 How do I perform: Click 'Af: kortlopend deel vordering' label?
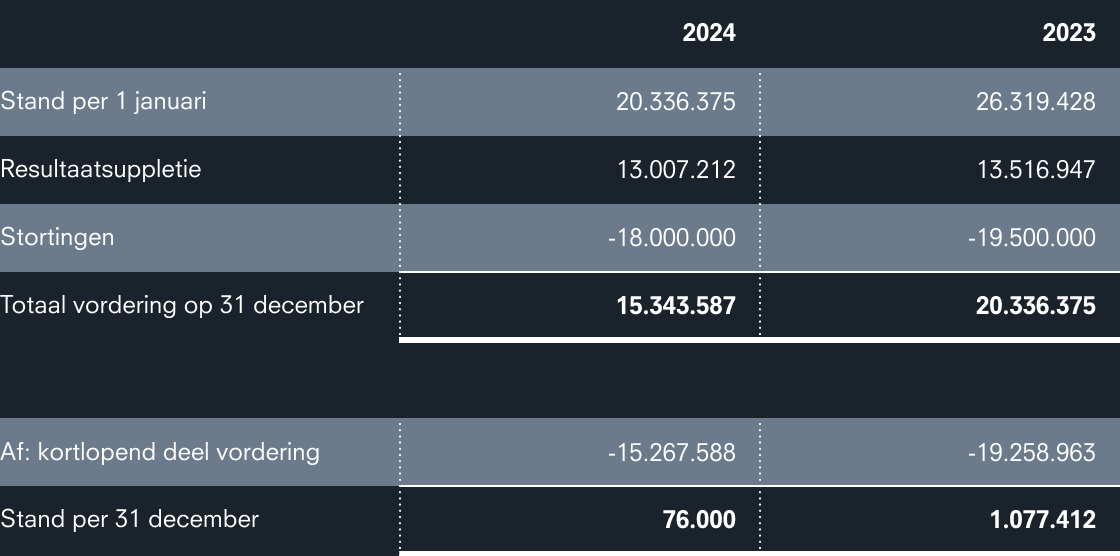pyautogui.click(x=160, y=452)
